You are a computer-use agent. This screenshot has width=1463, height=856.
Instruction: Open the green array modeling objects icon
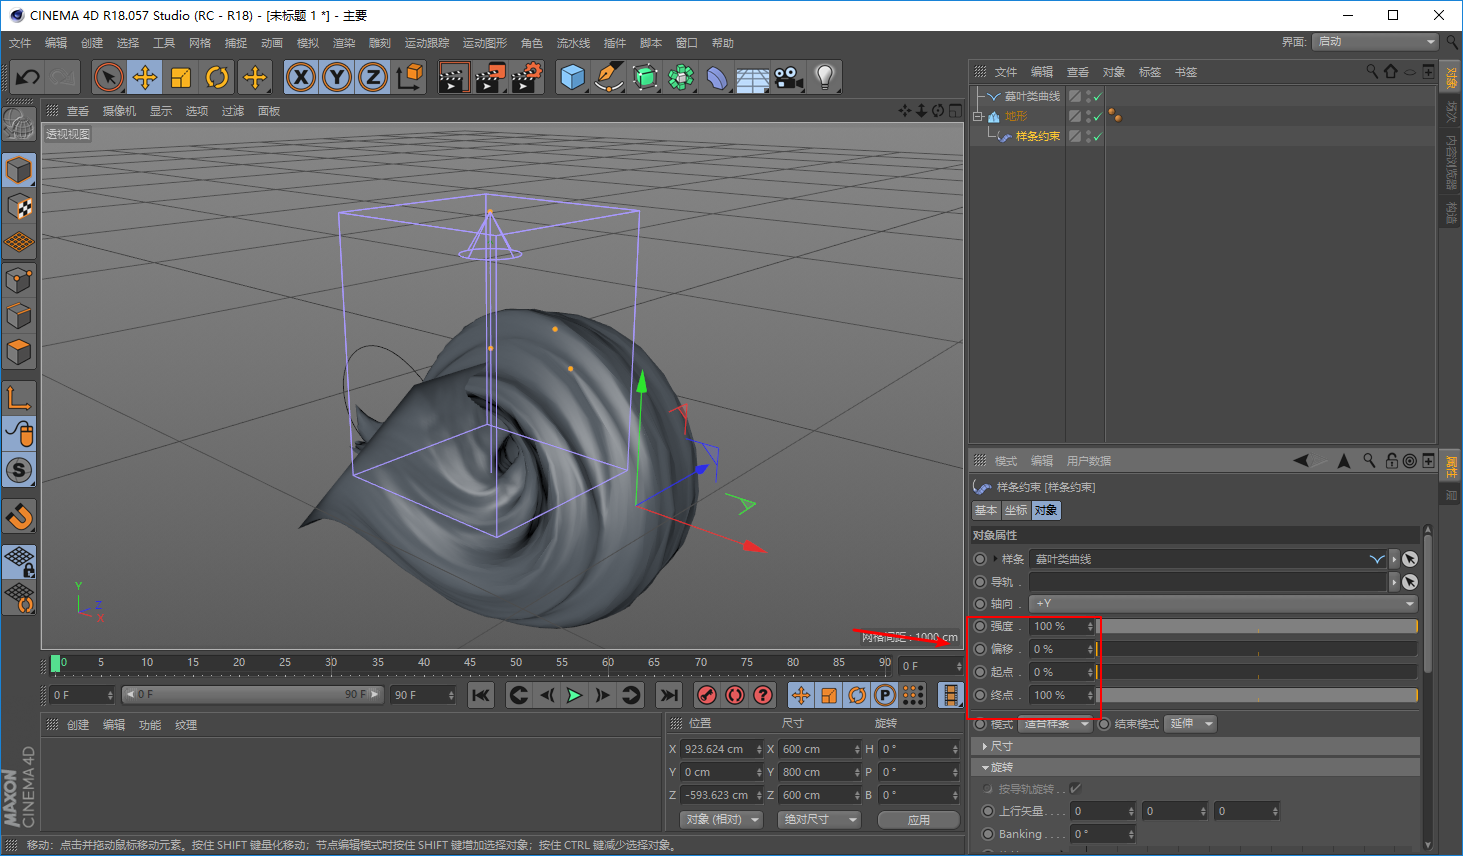coord(681,77)
